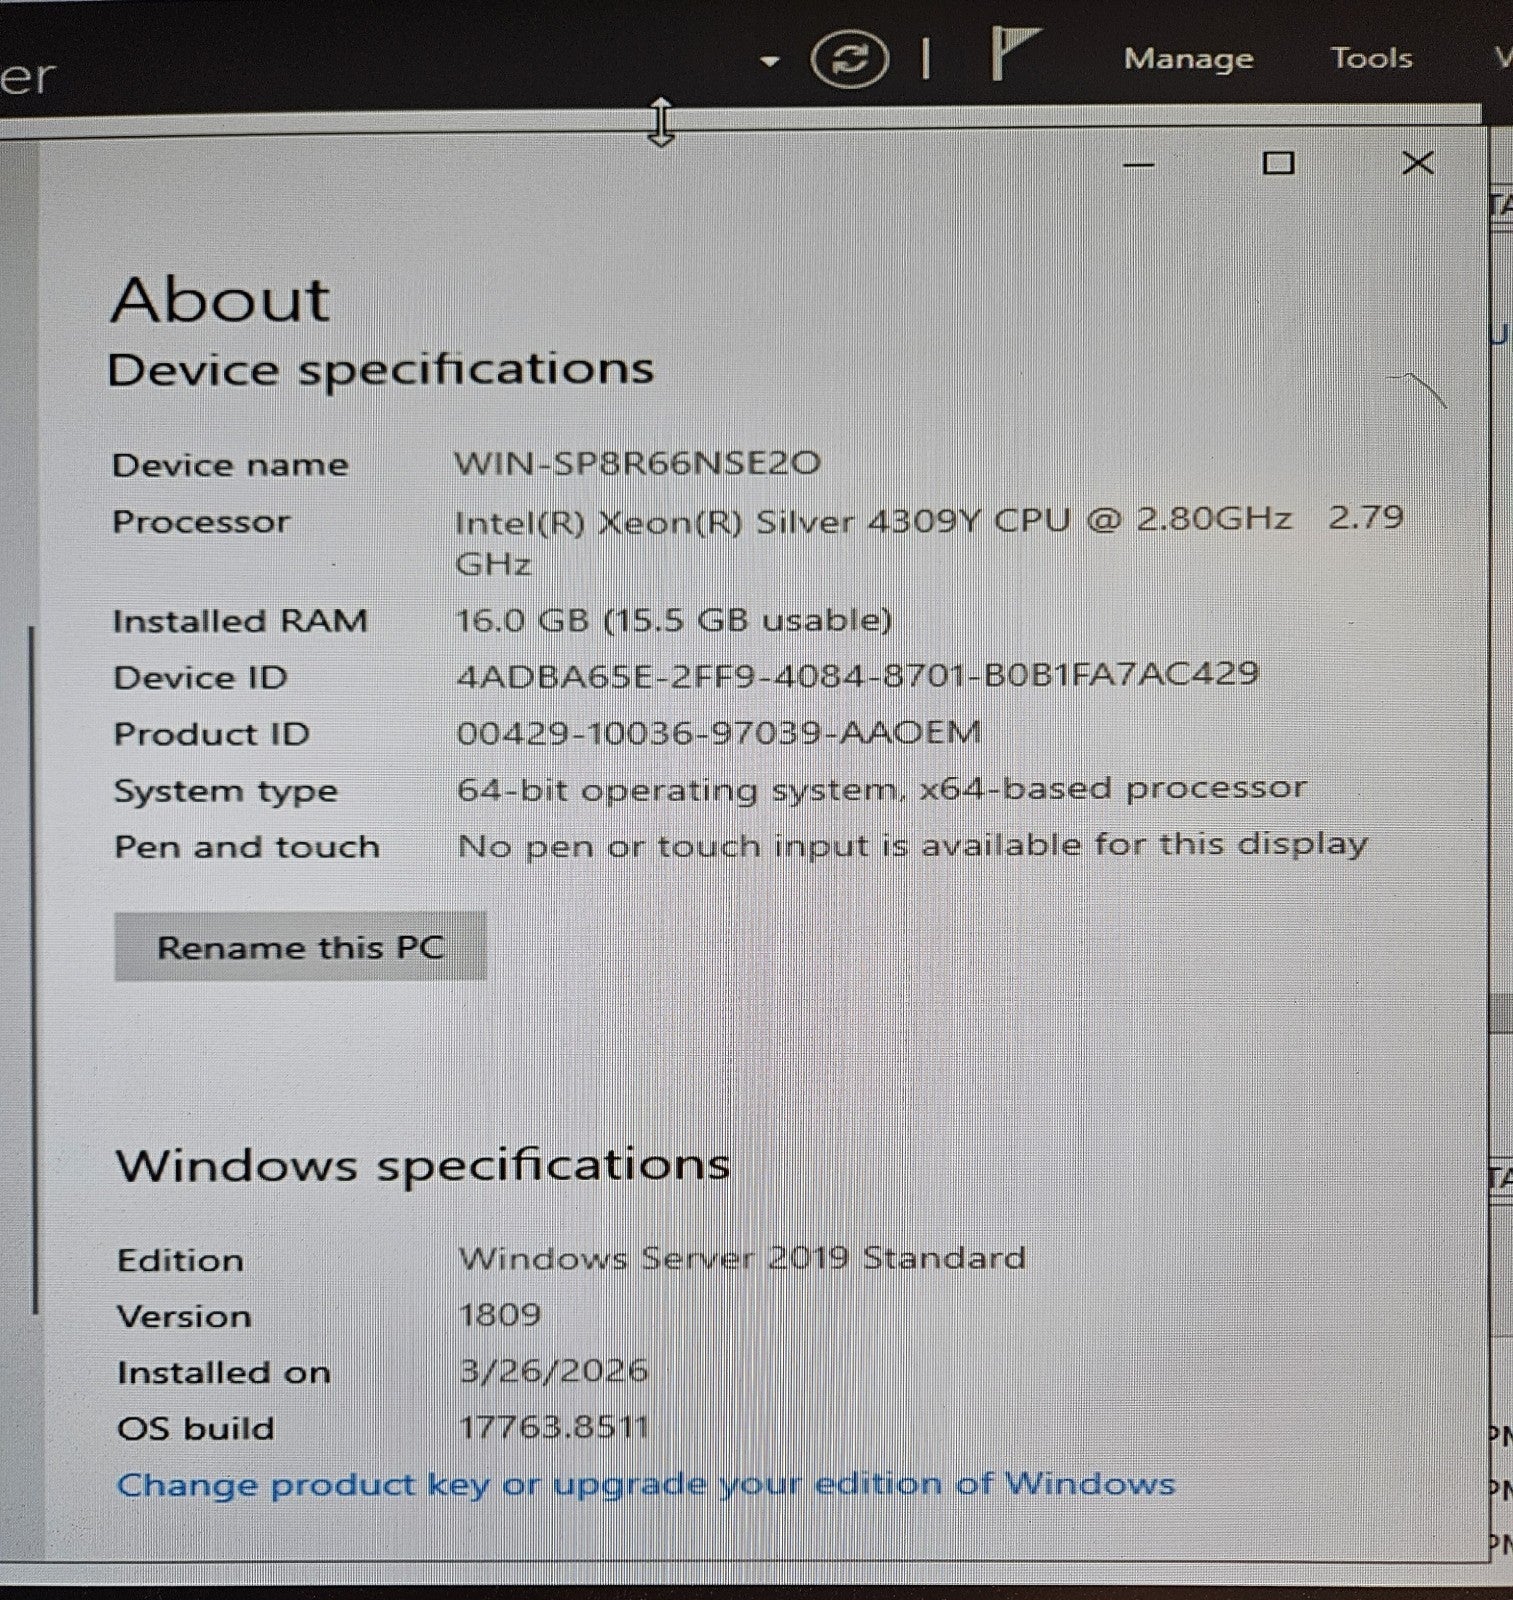Select the processor Xeon Silver 4309Y text
The image size is (1513, 1600).
tap(929, 540)
